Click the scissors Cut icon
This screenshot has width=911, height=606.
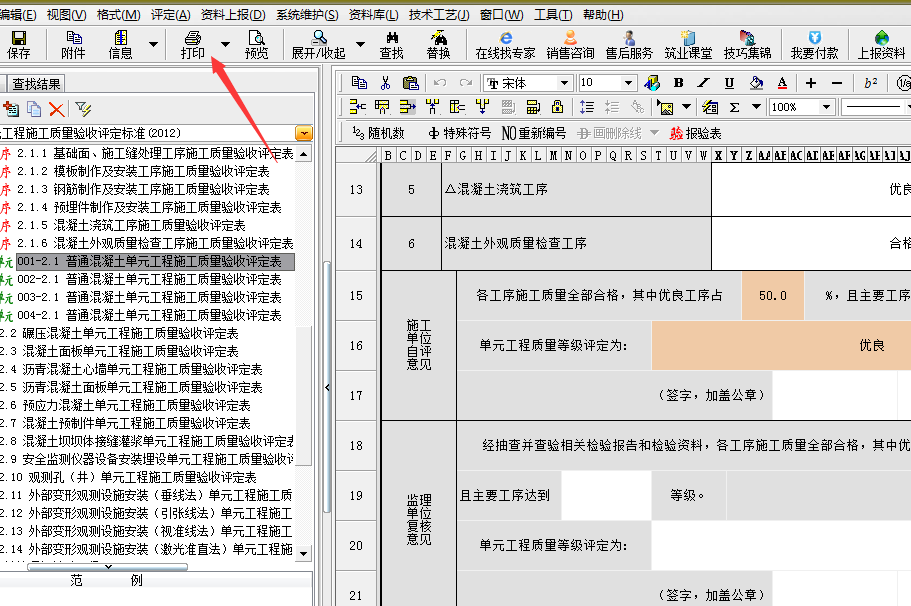click(x=384, y=83)
